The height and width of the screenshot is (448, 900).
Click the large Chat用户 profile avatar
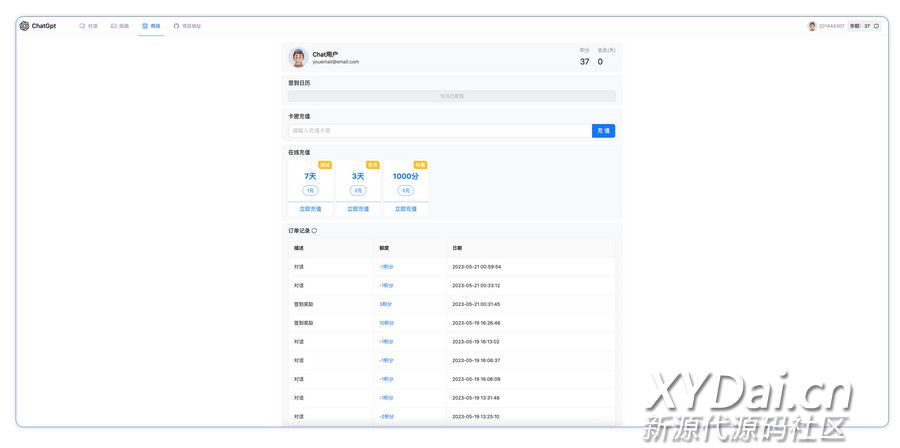[x=298, y=57]
